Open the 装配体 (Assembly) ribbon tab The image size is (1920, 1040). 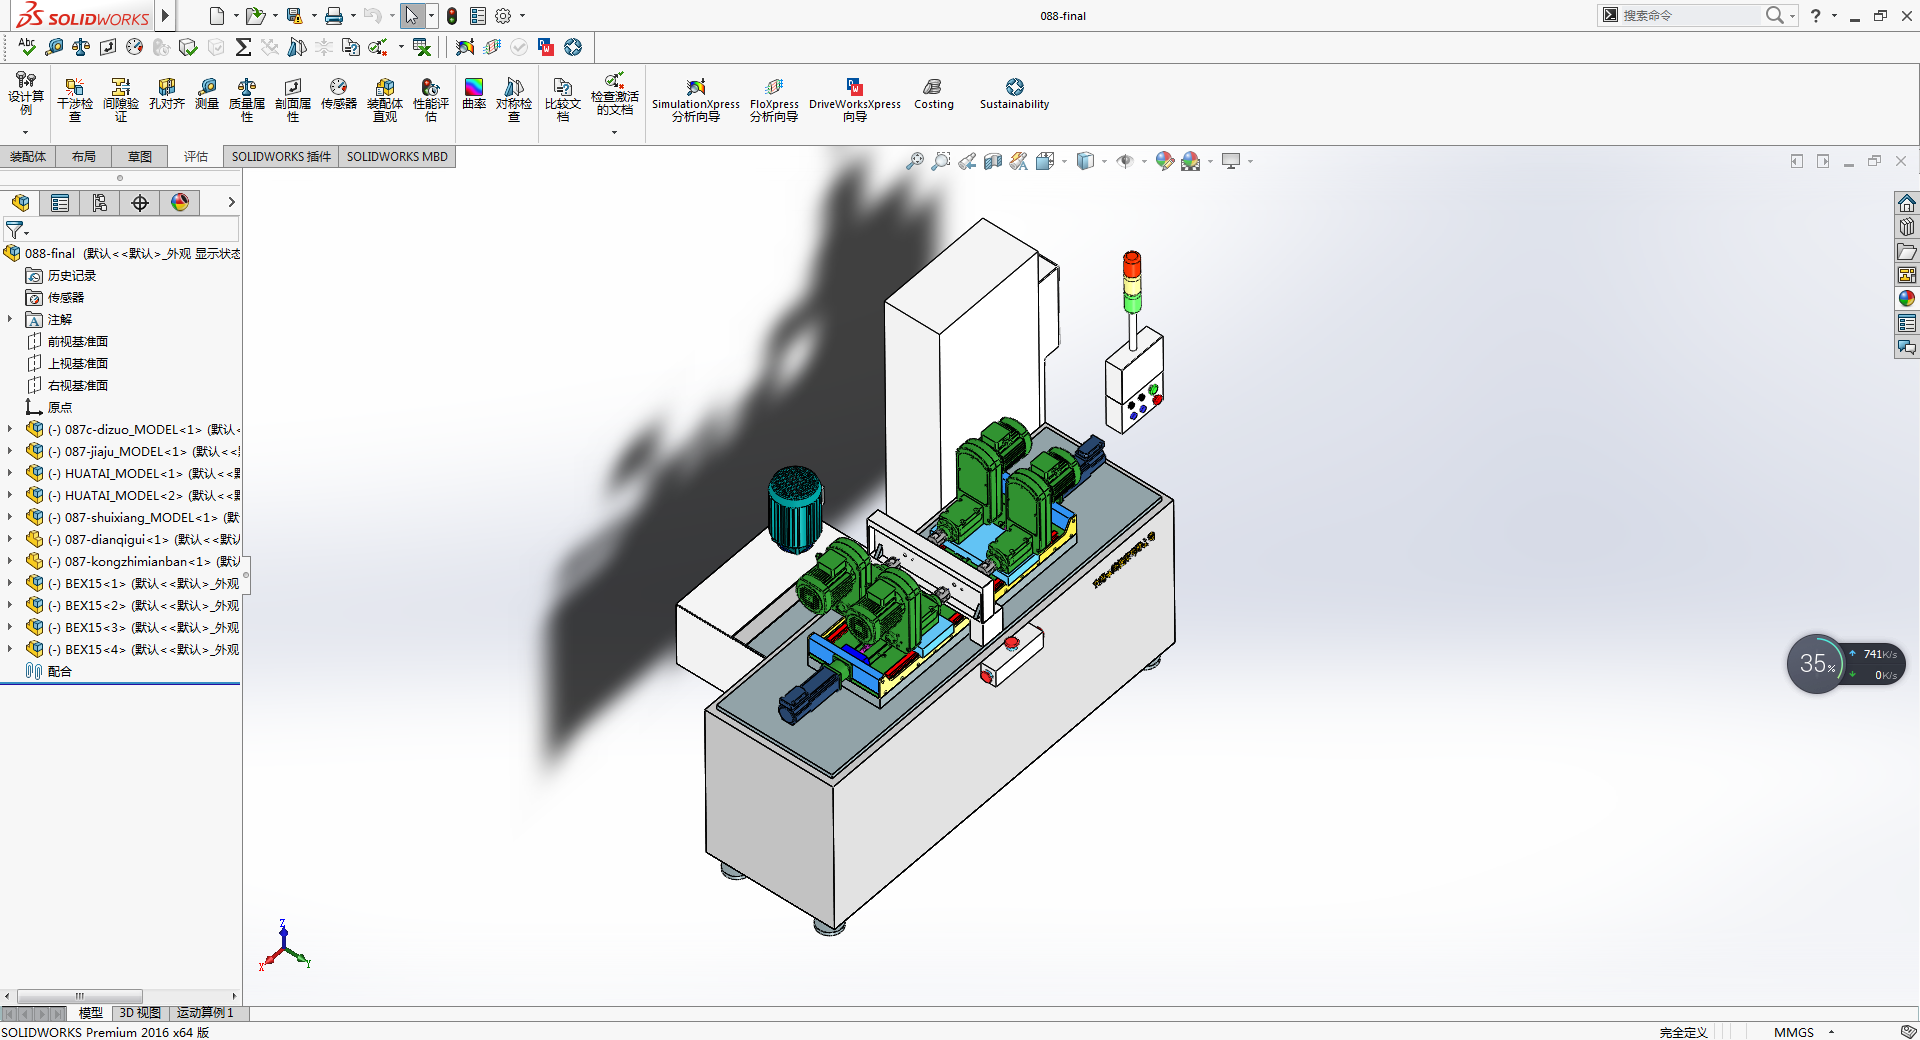click(x=27, y=156)
